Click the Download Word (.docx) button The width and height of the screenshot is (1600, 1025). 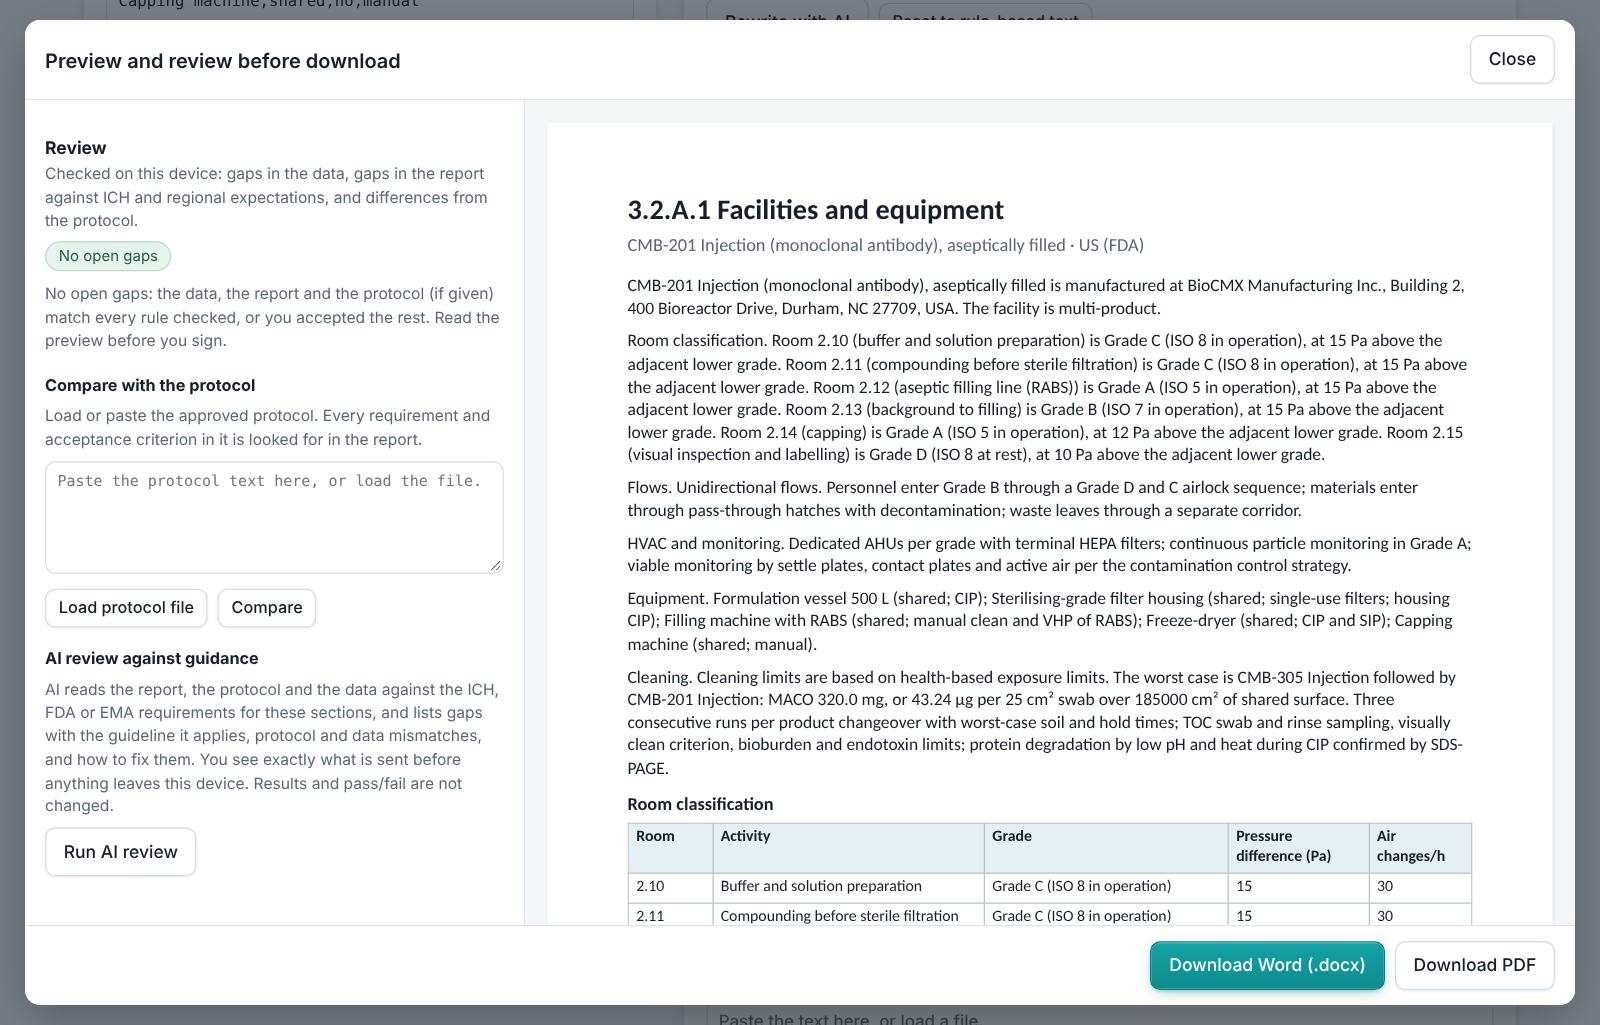tap(1267, 965)
